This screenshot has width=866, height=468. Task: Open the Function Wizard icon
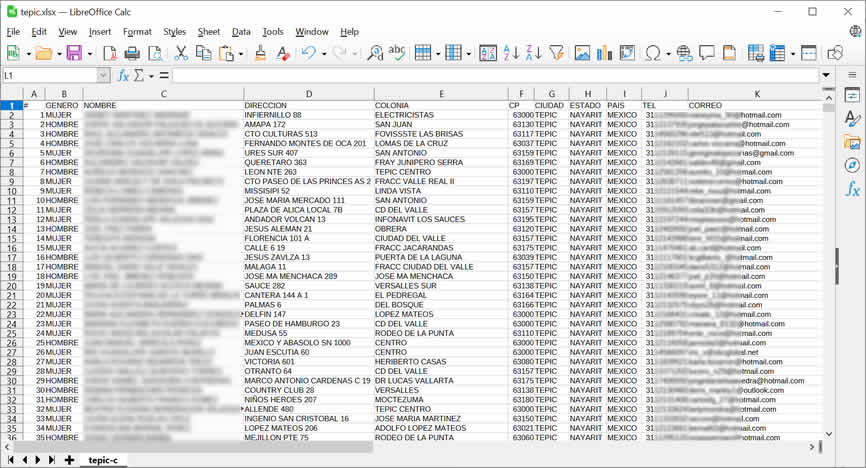coord(123,75)
